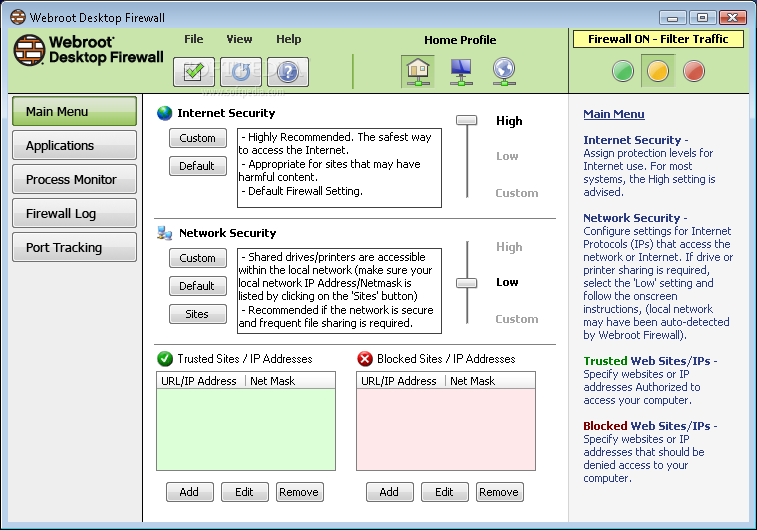
Task: Open the Port Tracking section
Action: 74,247
